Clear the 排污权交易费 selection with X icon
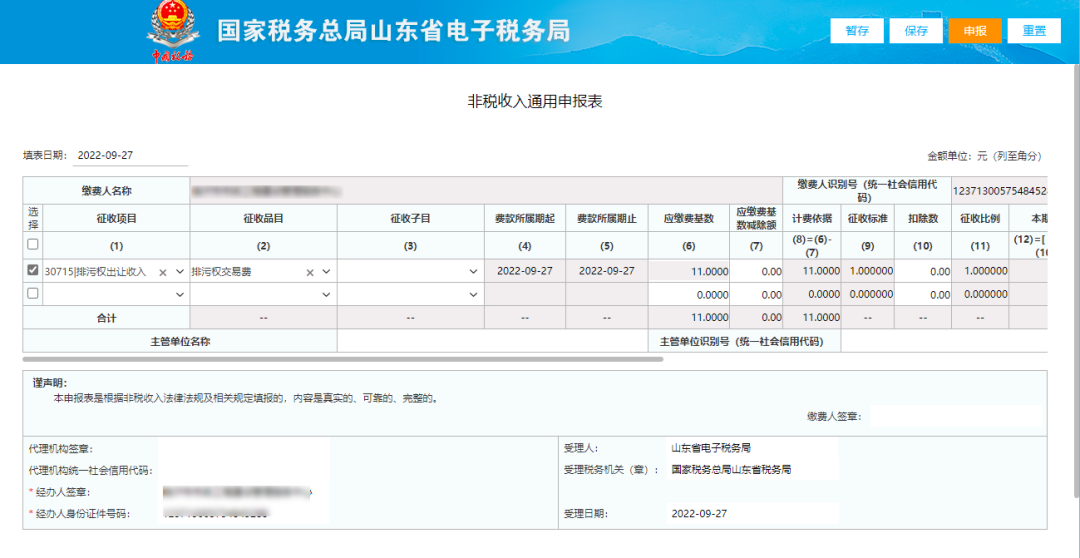 coord(310,272)
